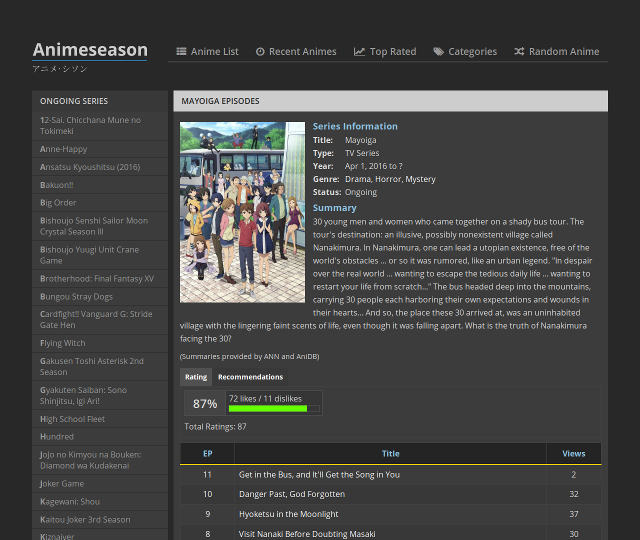Open Kagewani: Shou

click(x=100, y=502)
